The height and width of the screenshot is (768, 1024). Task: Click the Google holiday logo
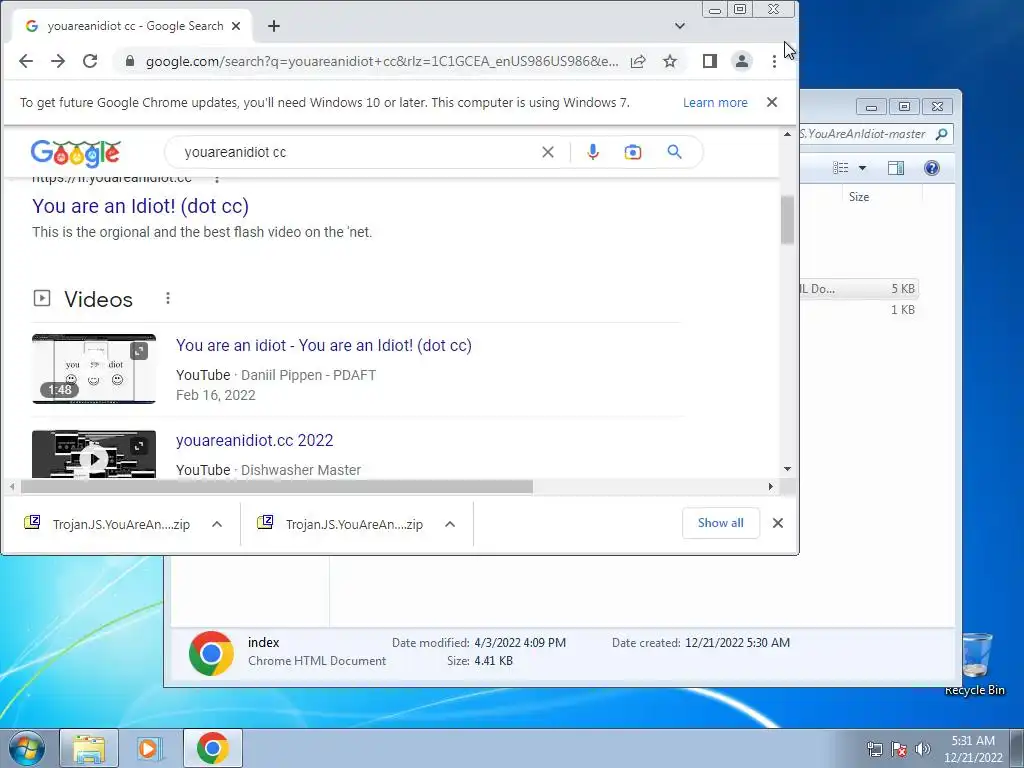(76, 153)
